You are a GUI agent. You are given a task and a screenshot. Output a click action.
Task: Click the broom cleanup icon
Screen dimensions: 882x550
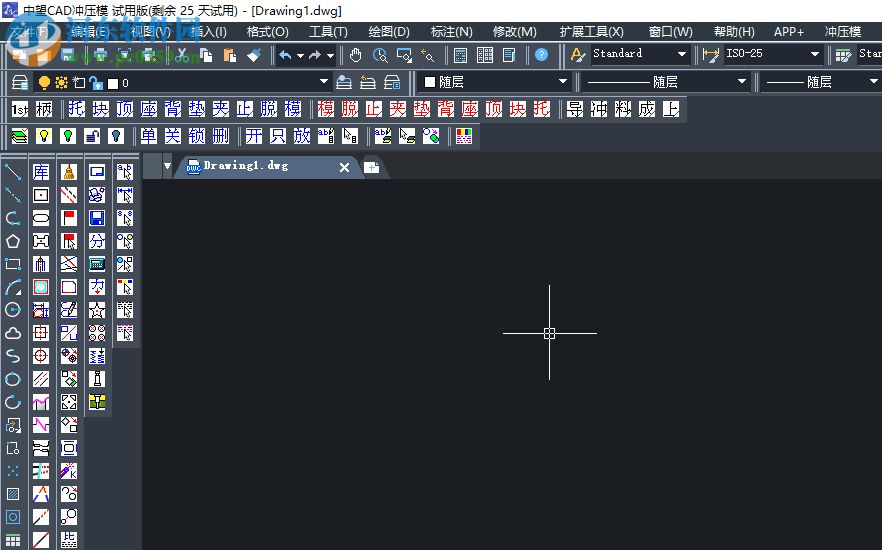69,172
